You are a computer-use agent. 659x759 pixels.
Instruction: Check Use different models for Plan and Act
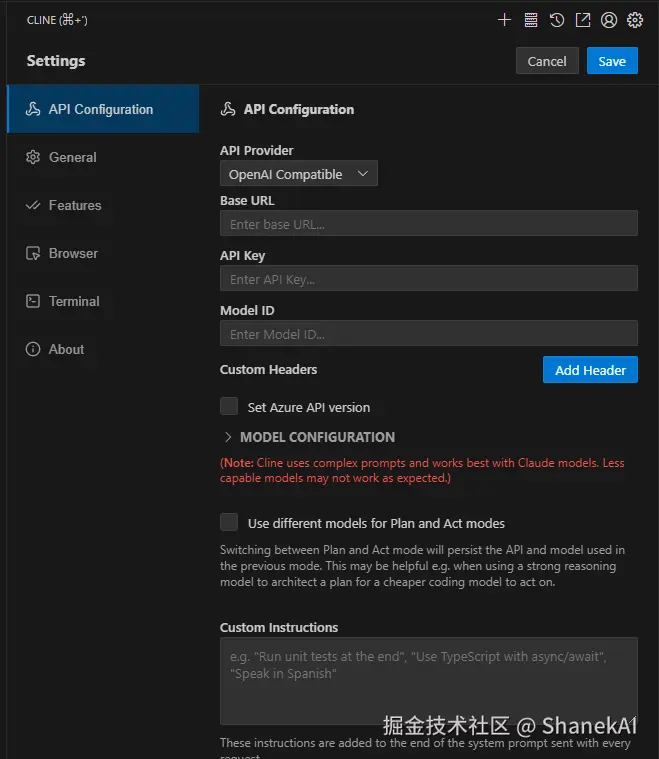click(229, 522)
